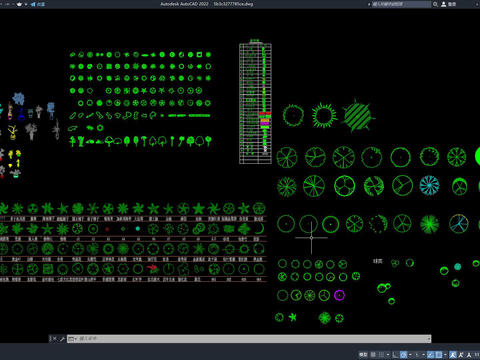Open snap mode dropdown arrow
This screenshot has width=480, height=360.
click(388, 355)
